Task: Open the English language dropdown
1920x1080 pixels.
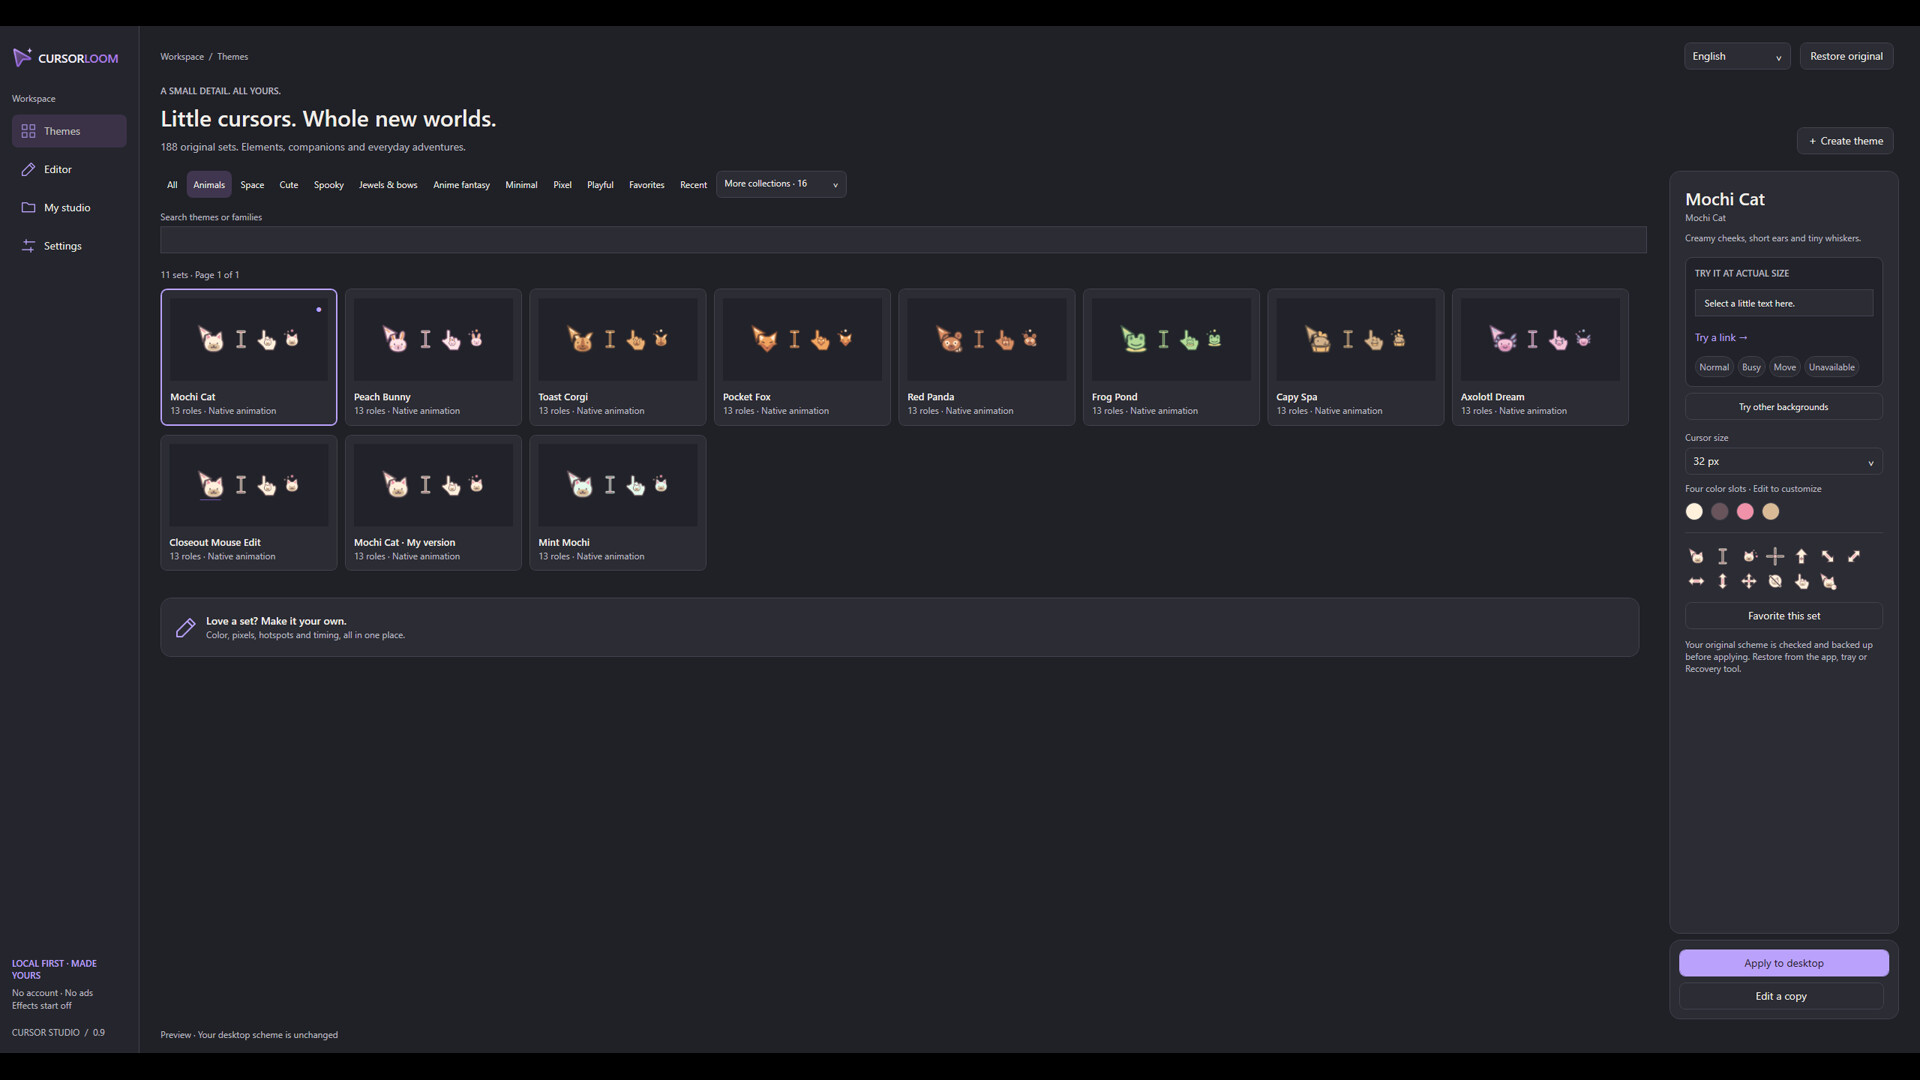Action: (1737, 57)
